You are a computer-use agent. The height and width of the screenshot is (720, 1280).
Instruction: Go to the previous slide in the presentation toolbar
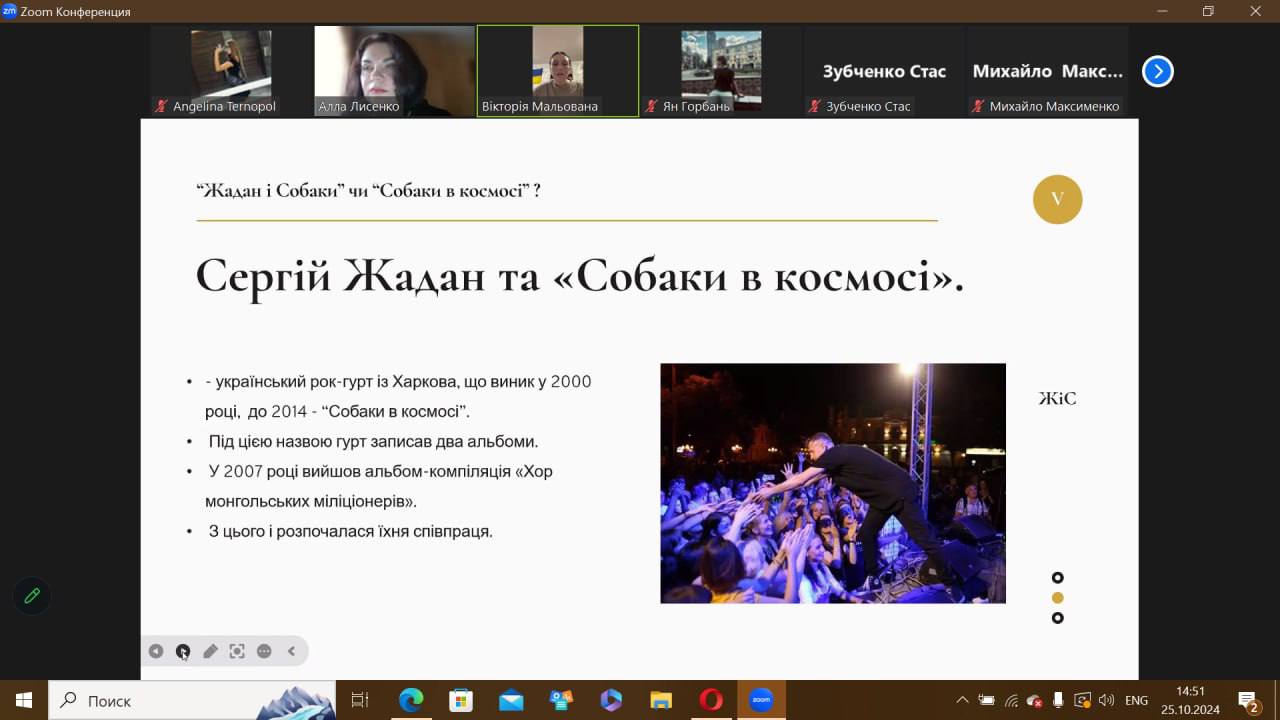click(x=156, y=651)
